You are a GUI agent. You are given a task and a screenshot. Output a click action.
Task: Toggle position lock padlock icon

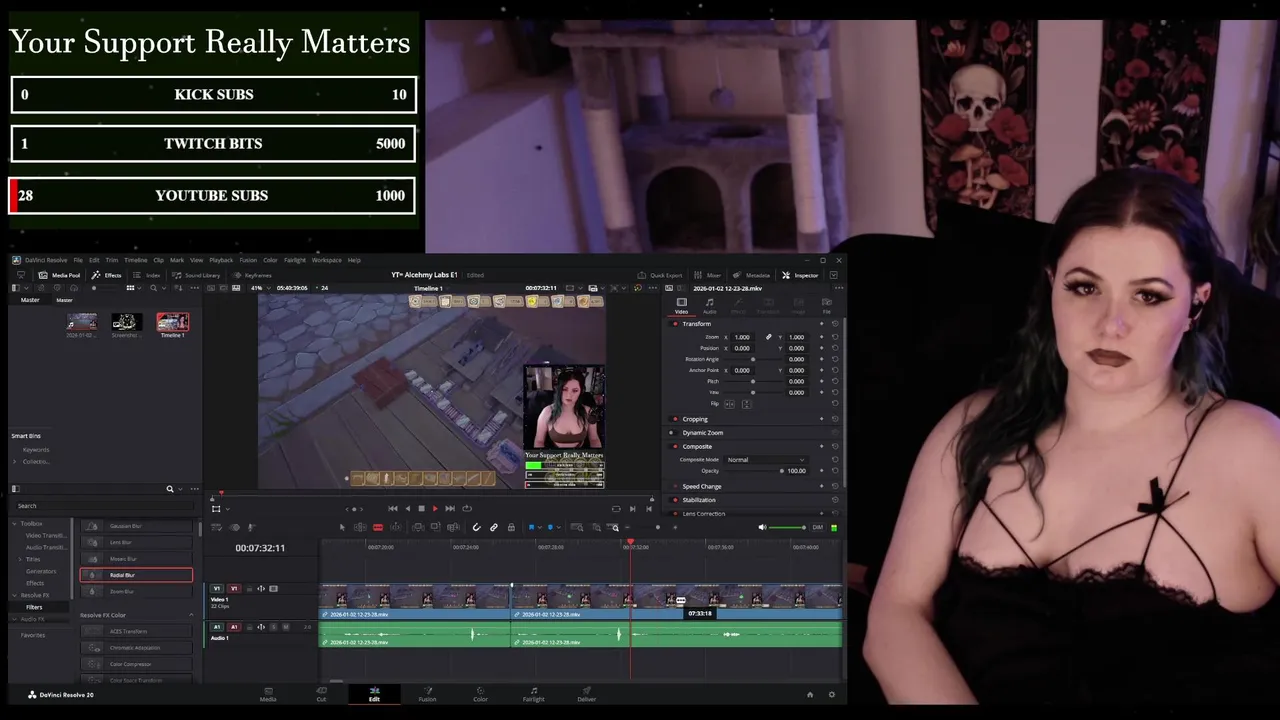coord(511,527)
